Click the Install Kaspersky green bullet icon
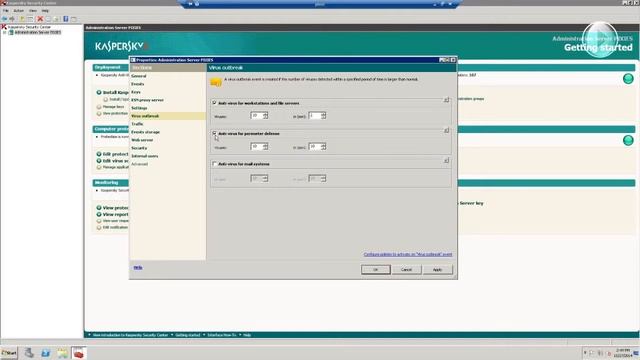The width and height of the screenshot is (640, 360). [x=99, y=92]
